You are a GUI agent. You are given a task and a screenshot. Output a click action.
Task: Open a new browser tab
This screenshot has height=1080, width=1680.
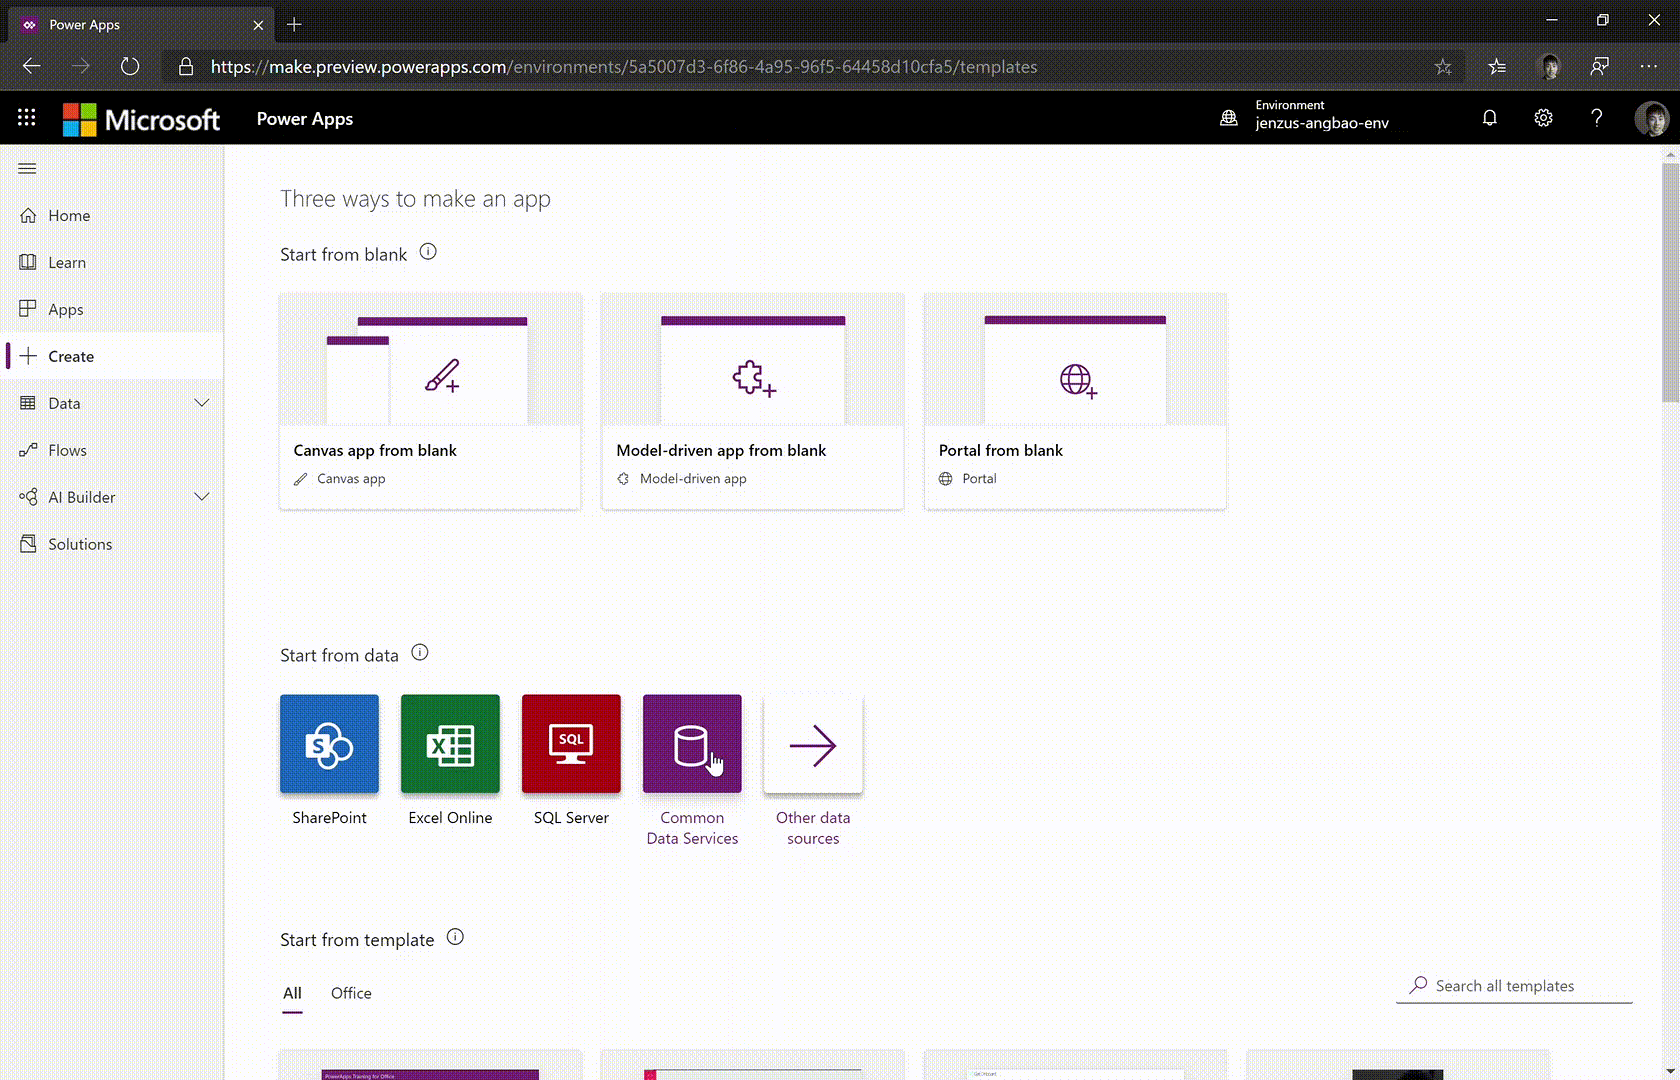(x=294, y=25)
